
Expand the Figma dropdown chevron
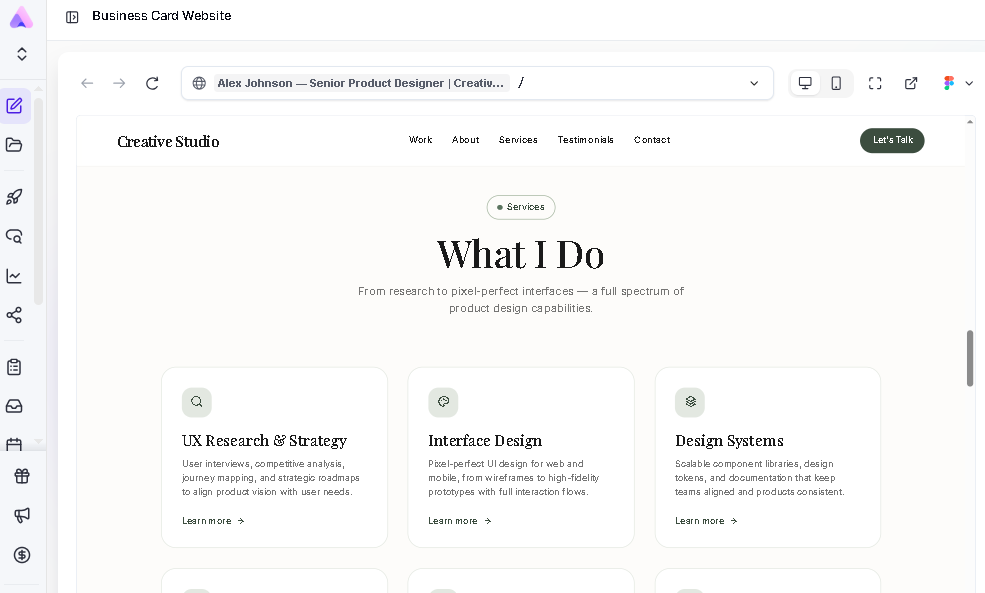pos(969,83)
